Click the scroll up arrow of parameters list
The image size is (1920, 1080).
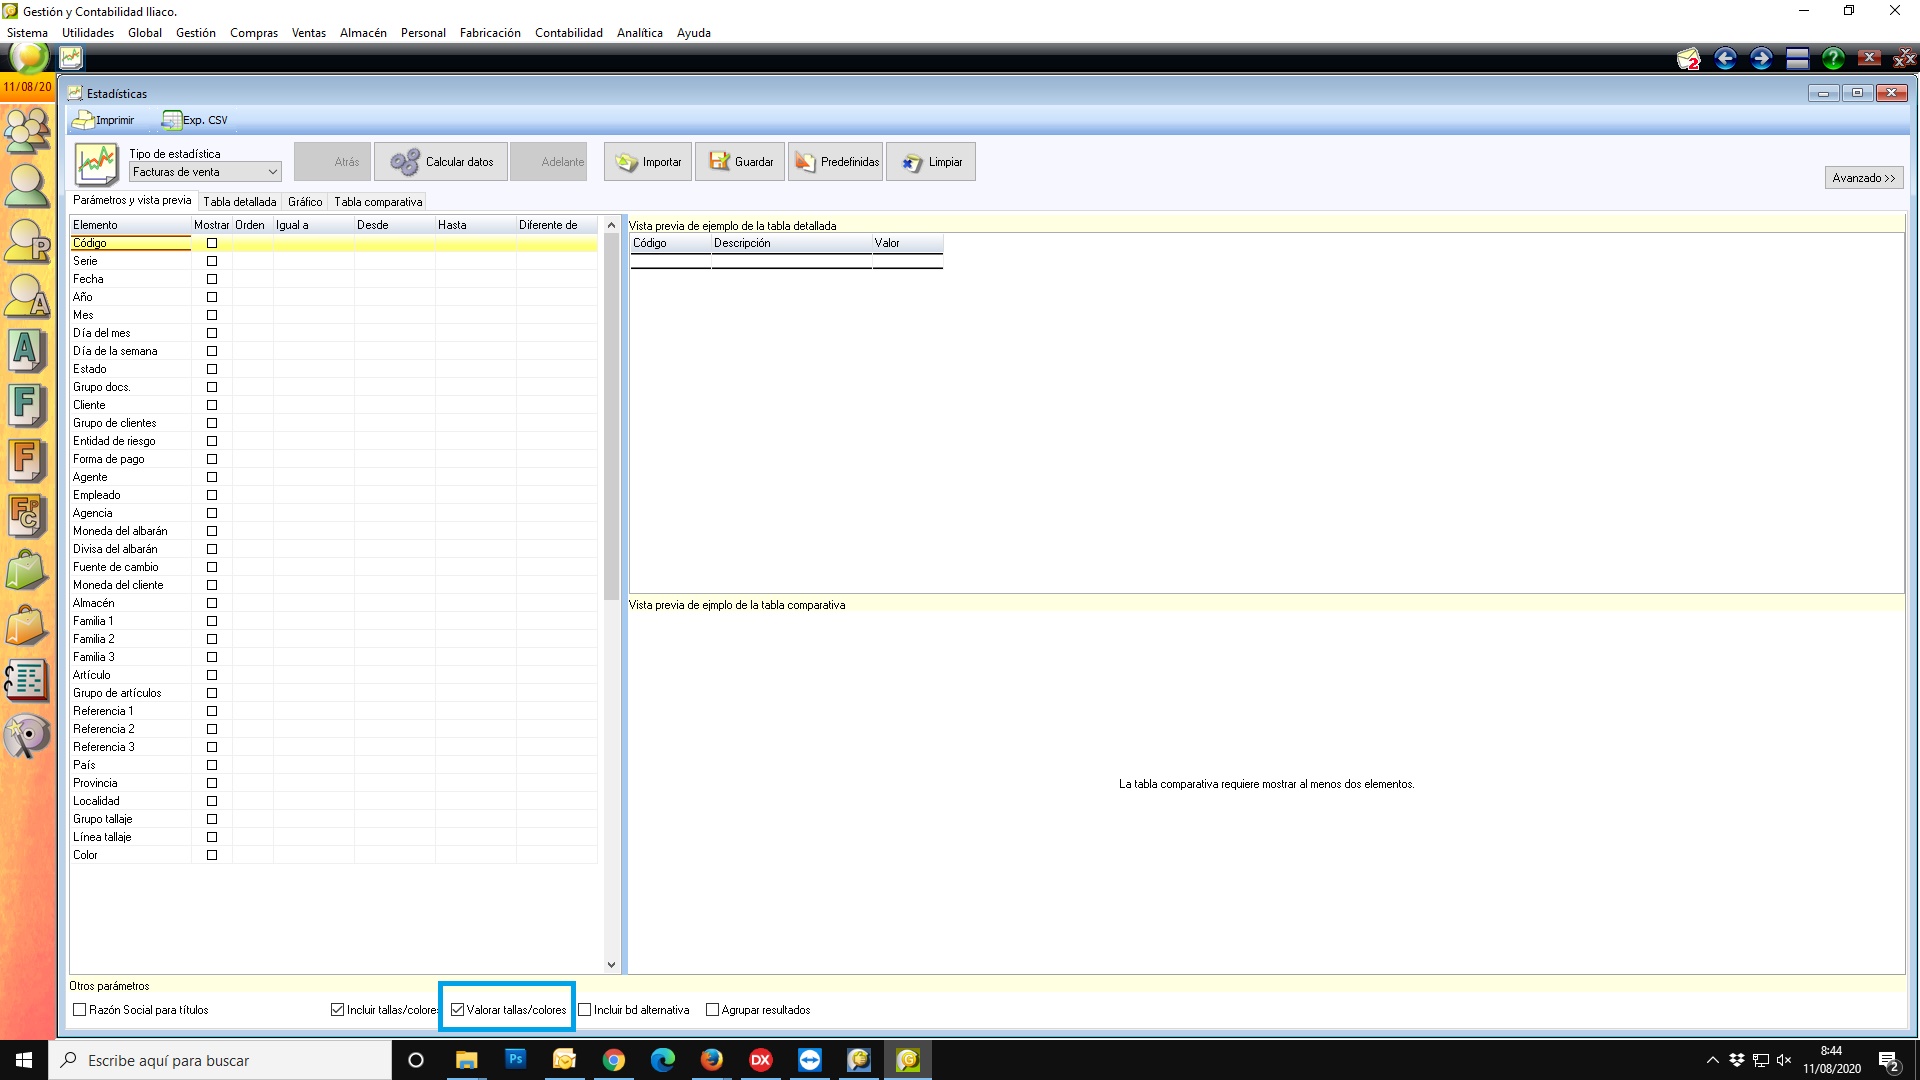point(611,225)
